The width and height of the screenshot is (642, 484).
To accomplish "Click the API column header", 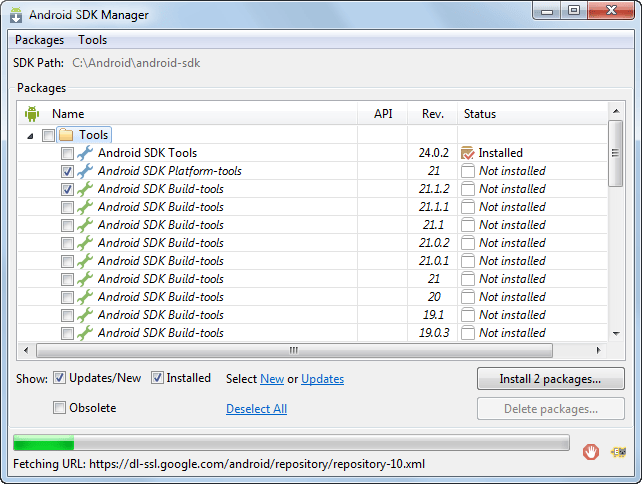I will 383,113.
